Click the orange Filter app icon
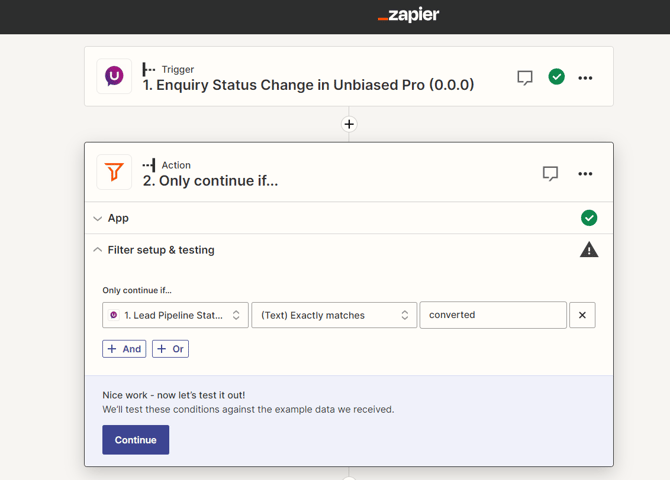This screenshot has width=670, height=480. (x=114, y=172)
